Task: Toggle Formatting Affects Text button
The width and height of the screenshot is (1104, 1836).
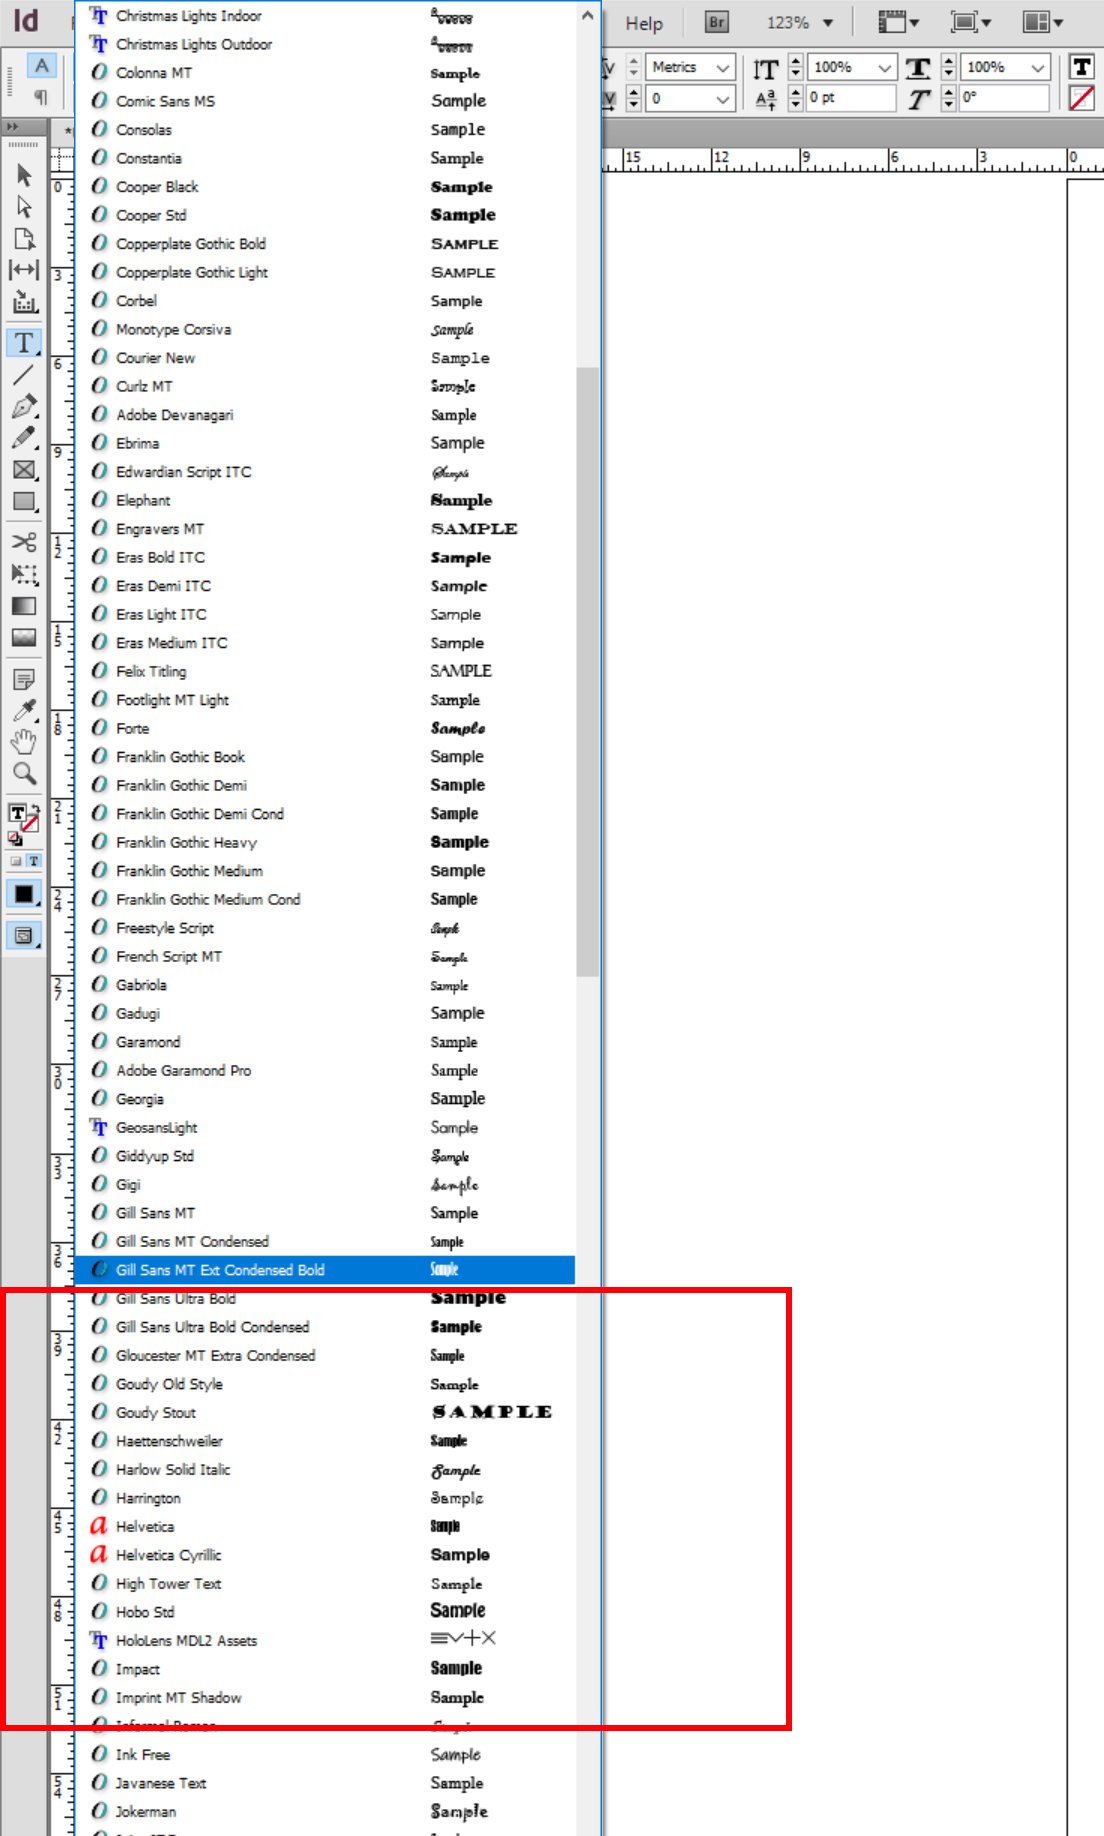Action: tap(33, 860)
